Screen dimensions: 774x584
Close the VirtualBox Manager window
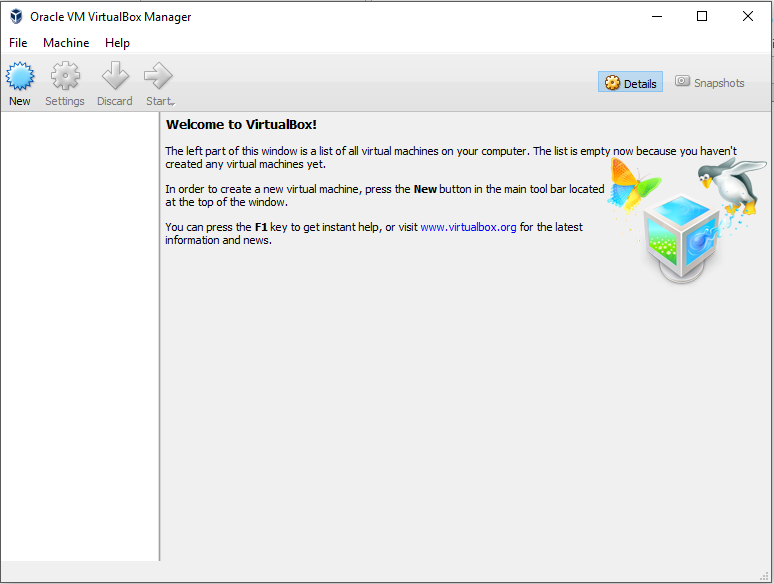[747, 16]
